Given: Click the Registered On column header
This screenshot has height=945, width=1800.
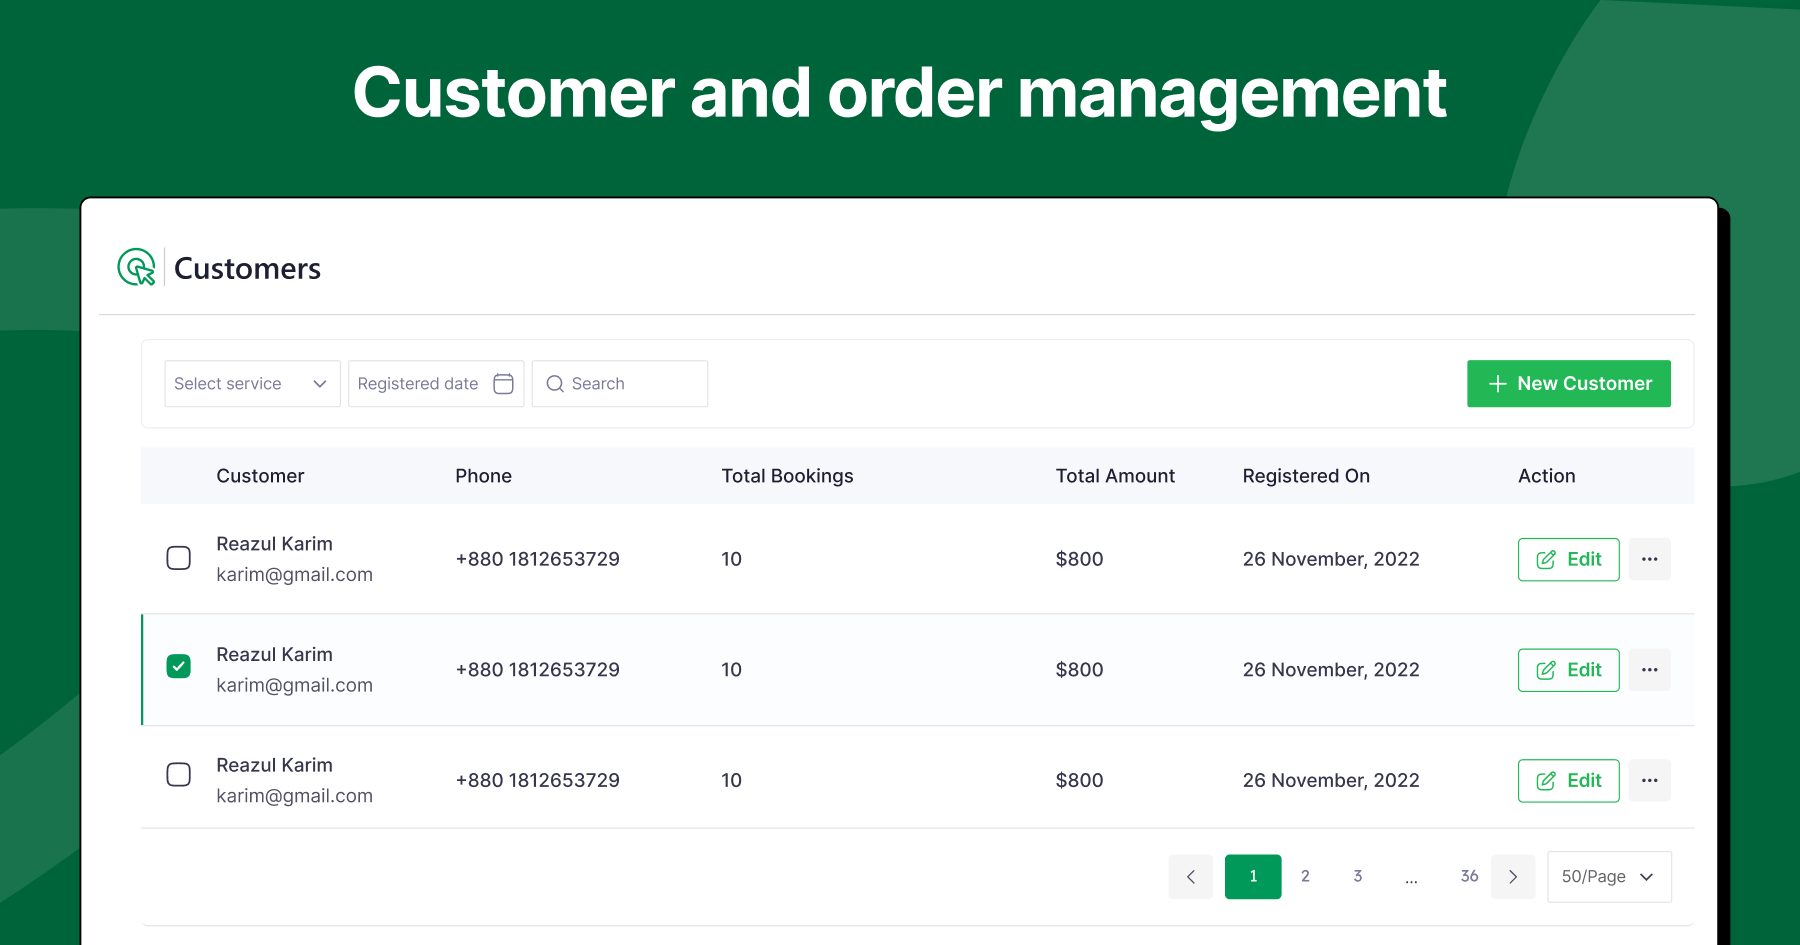Looking at the screenshot, I should click(x=1306, y=476).
